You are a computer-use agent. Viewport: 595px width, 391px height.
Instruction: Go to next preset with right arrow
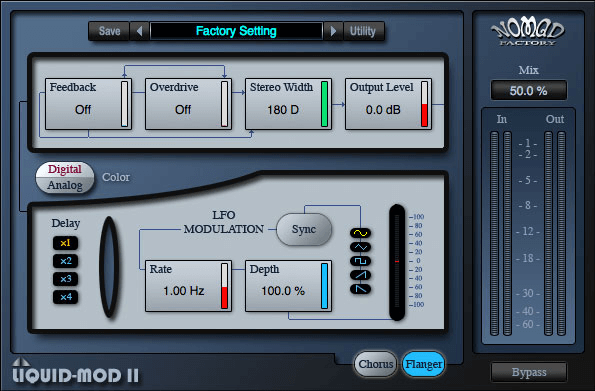point(333,31)
